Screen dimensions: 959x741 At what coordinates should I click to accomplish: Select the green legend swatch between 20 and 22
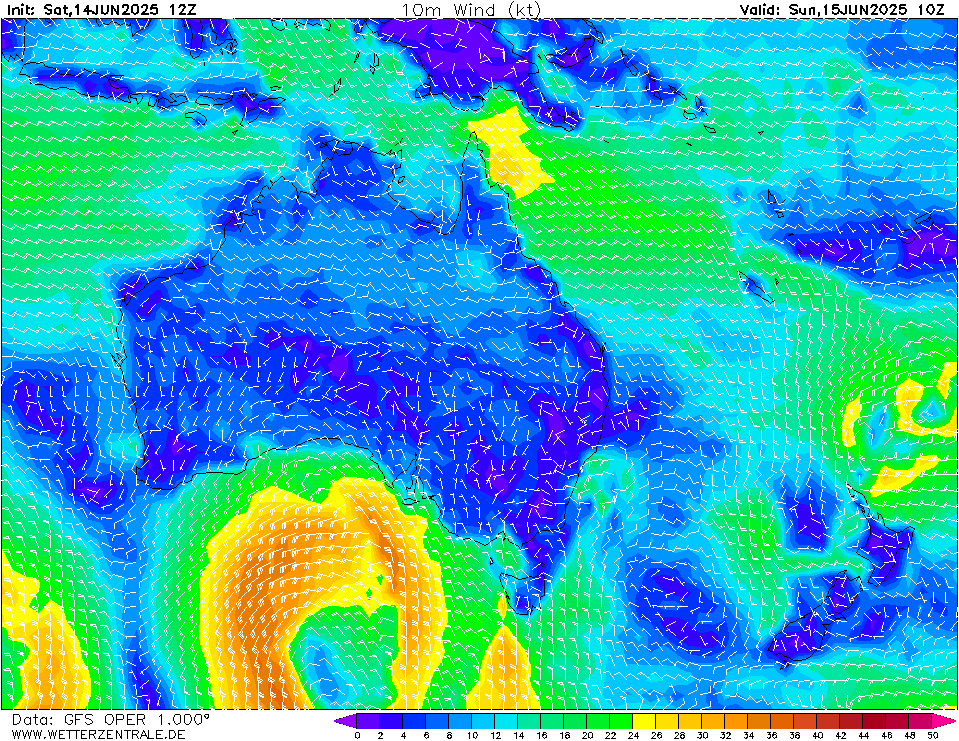(x=598, y=721)
